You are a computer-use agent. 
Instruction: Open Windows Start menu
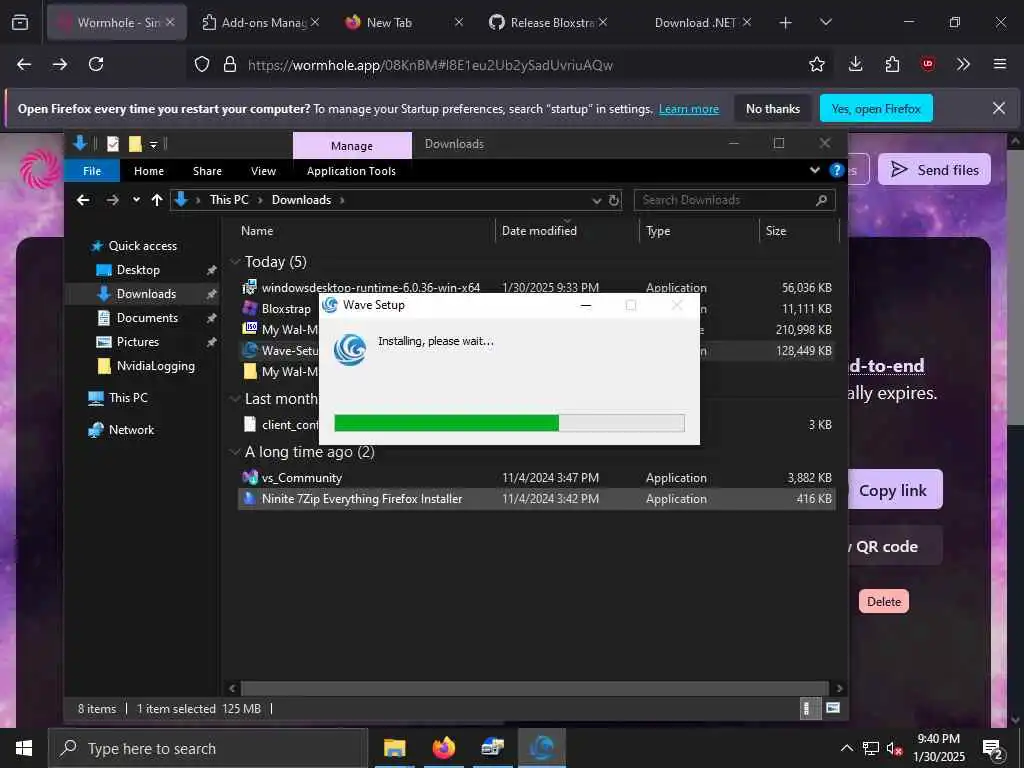(24, 748)
